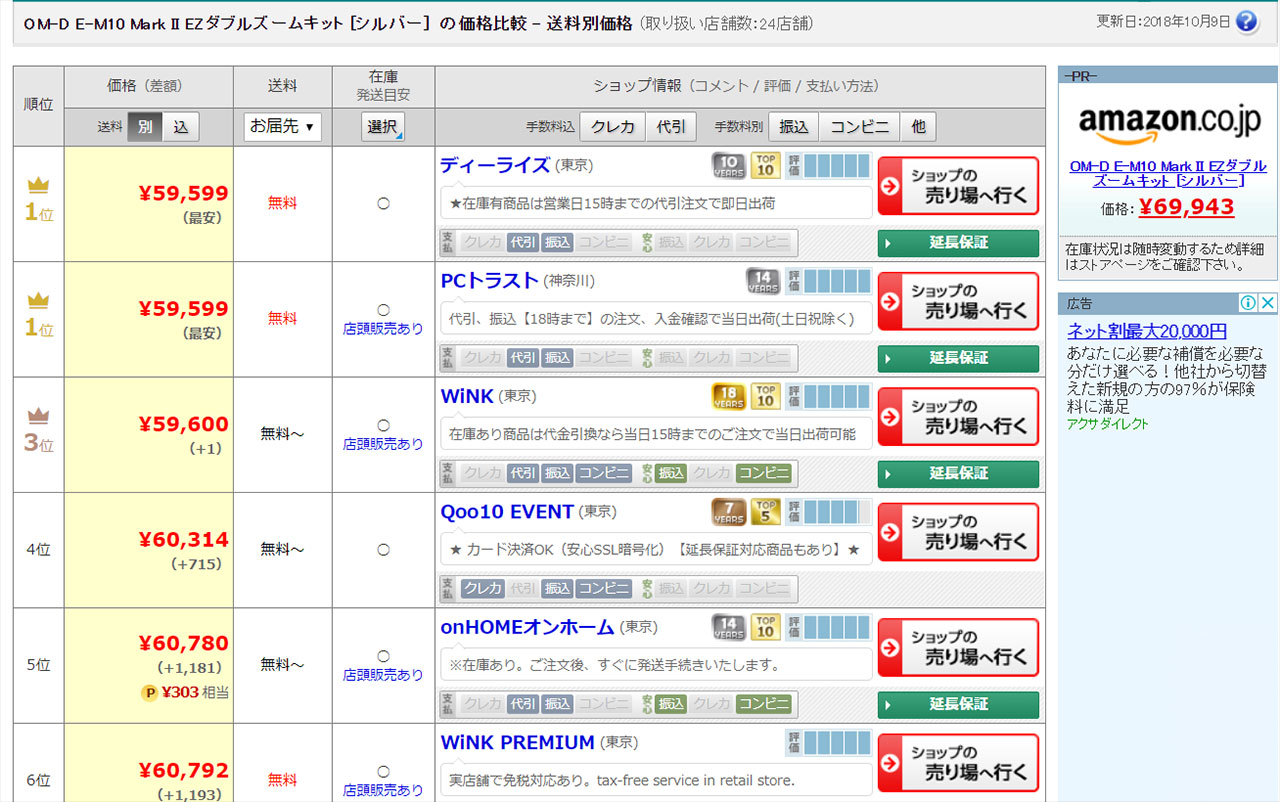Go to WiNK PREMIUM shop sales page
Screen dimensions: 1280x802
[958, 763]
